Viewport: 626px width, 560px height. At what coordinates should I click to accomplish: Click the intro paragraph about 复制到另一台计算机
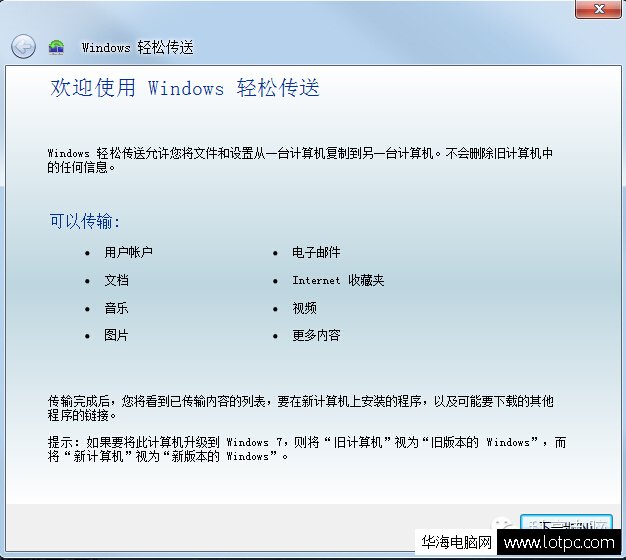300,160
